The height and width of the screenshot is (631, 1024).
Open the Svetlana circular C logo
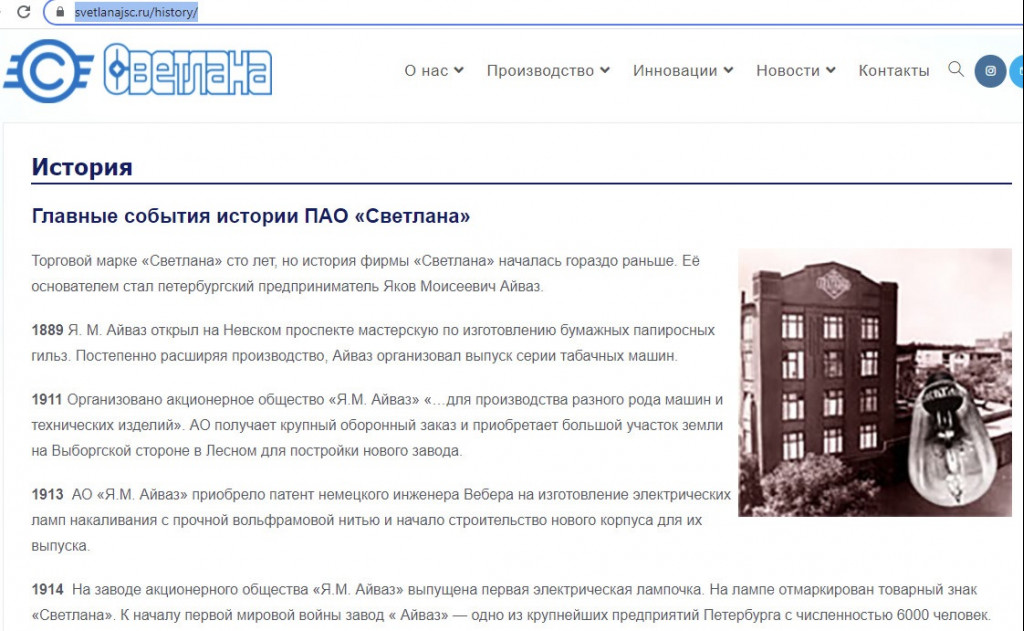(x=49, y=71)
